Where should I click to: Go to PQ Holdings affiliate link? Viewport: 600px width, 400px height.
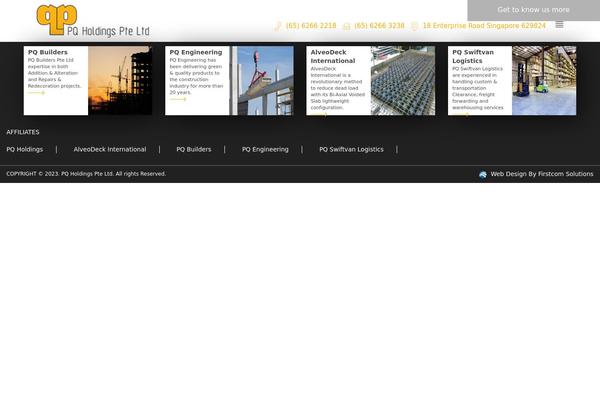point(25,149)
